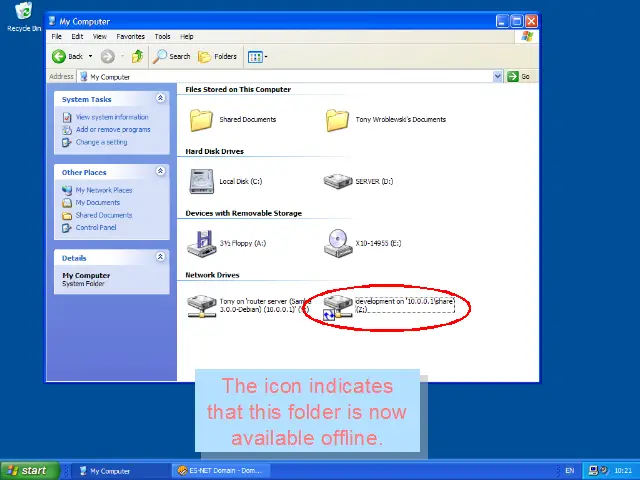Open the Views dropdown in toolbar
This screenshot has width=640, height=480.
point(257,57)
